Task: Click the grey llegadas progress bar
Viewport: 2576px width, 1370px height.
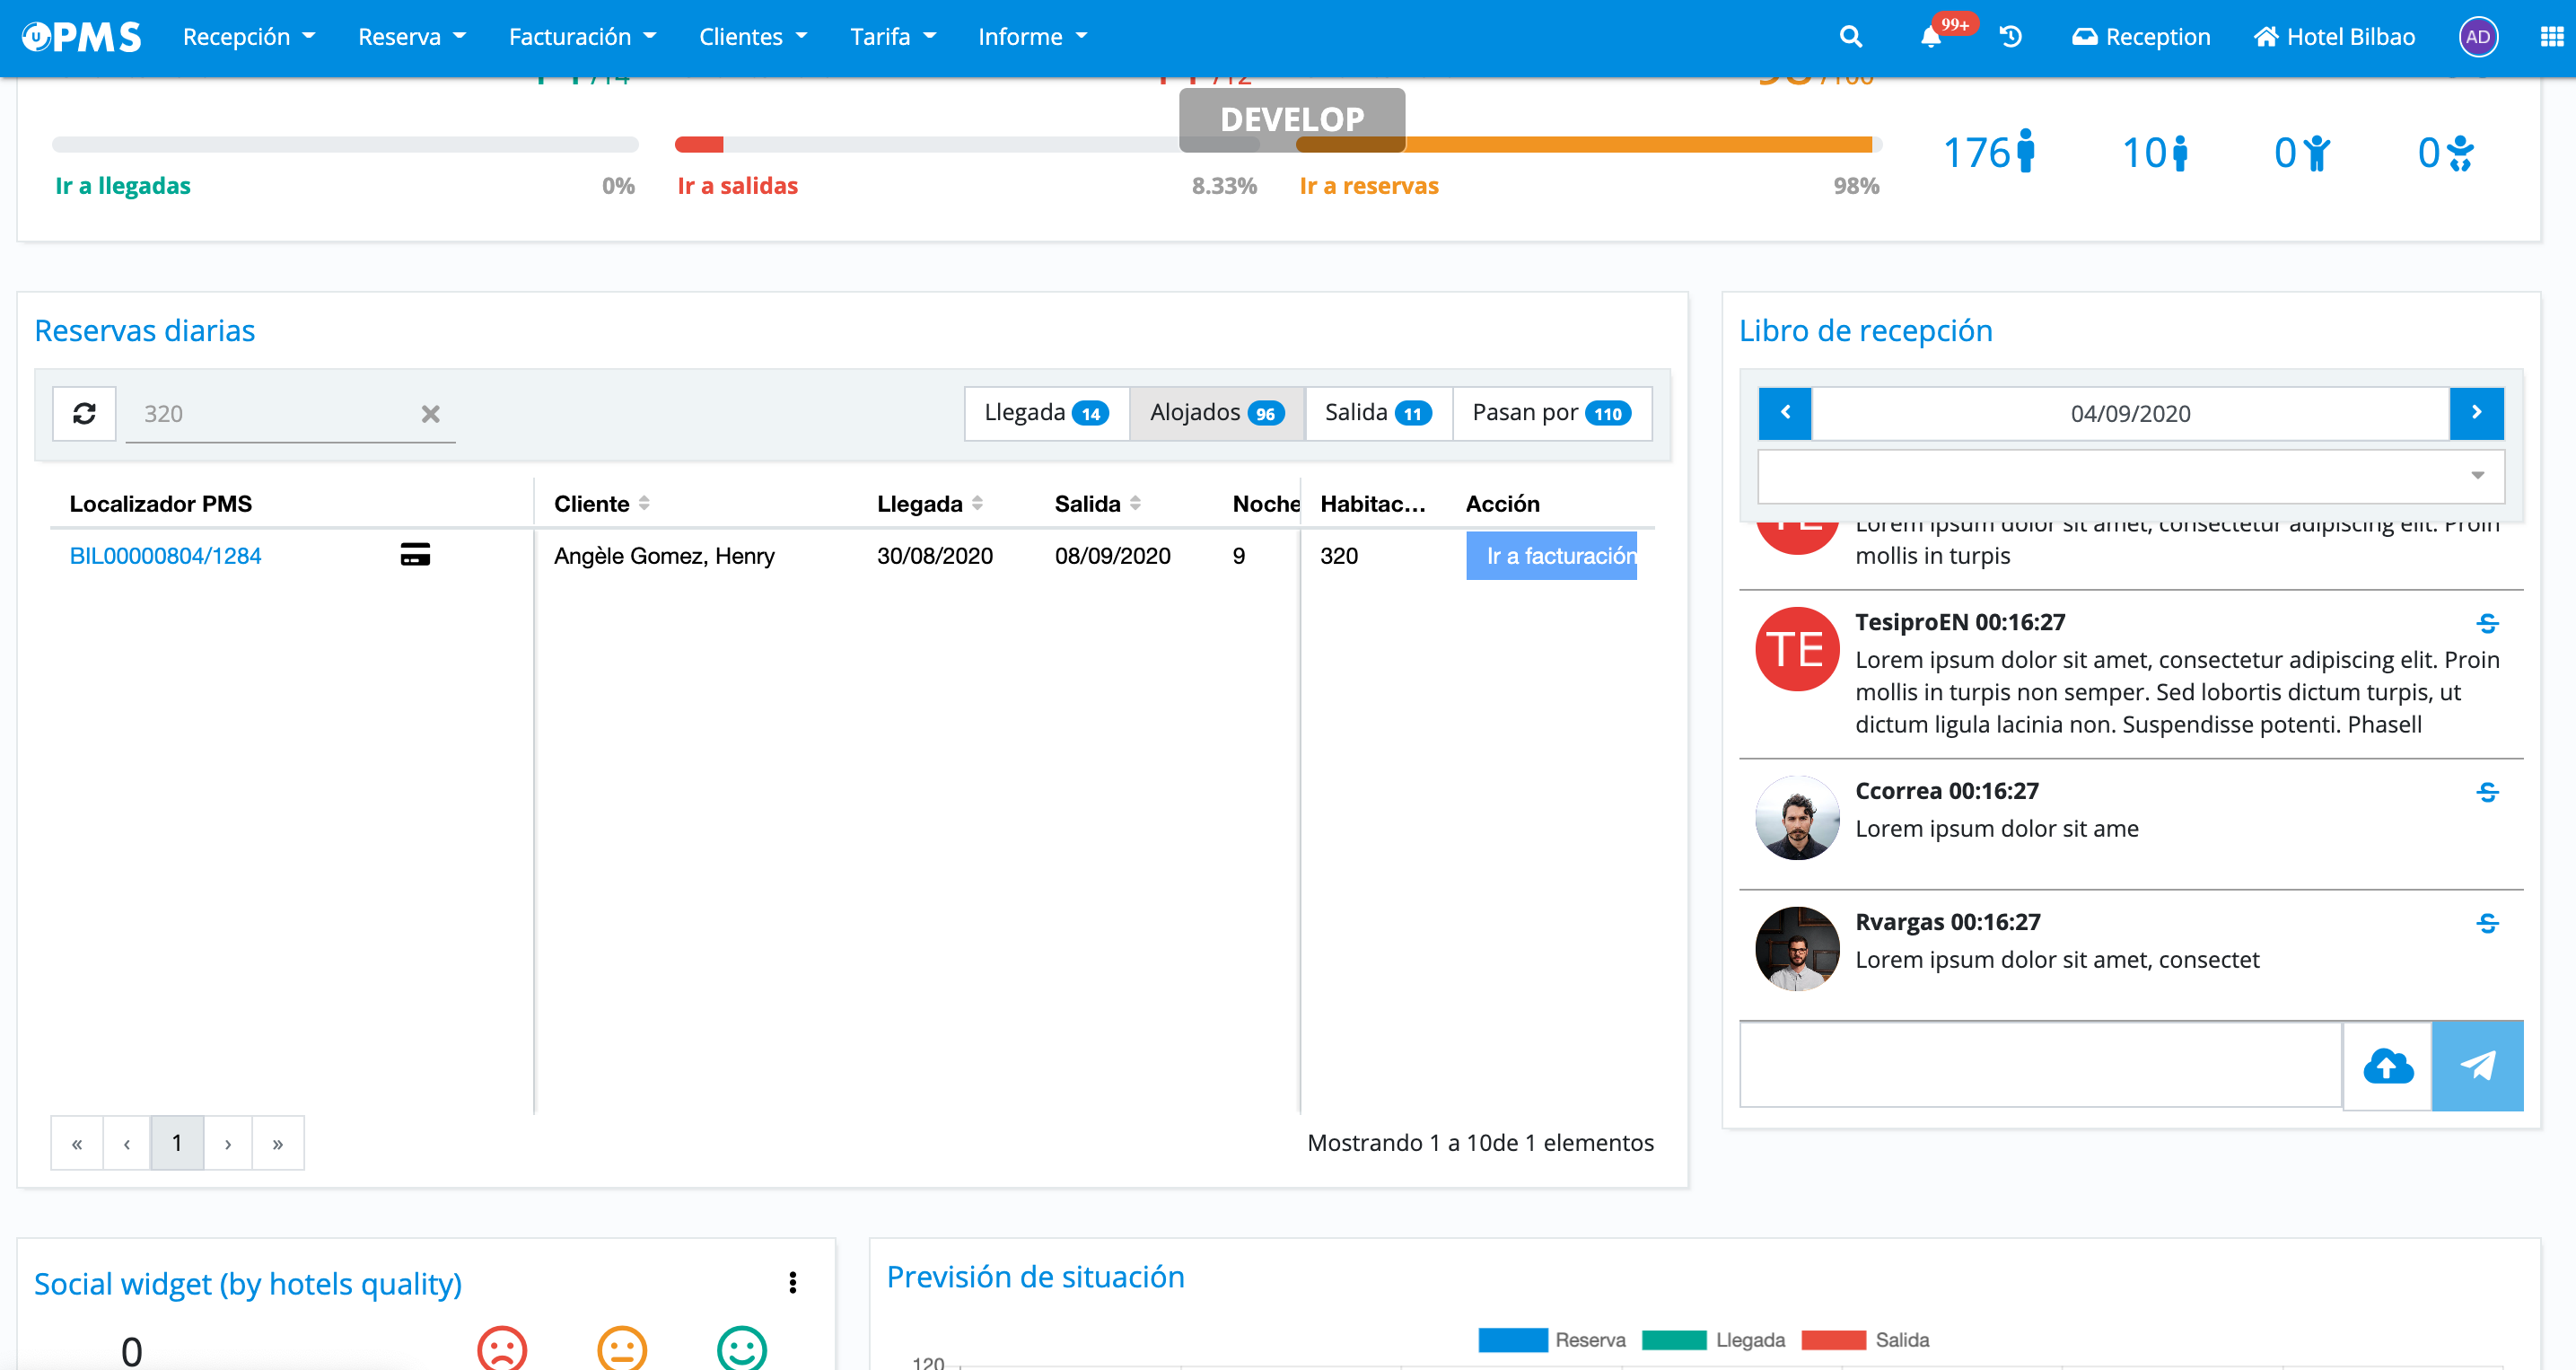Action: [x=345, y=145]
